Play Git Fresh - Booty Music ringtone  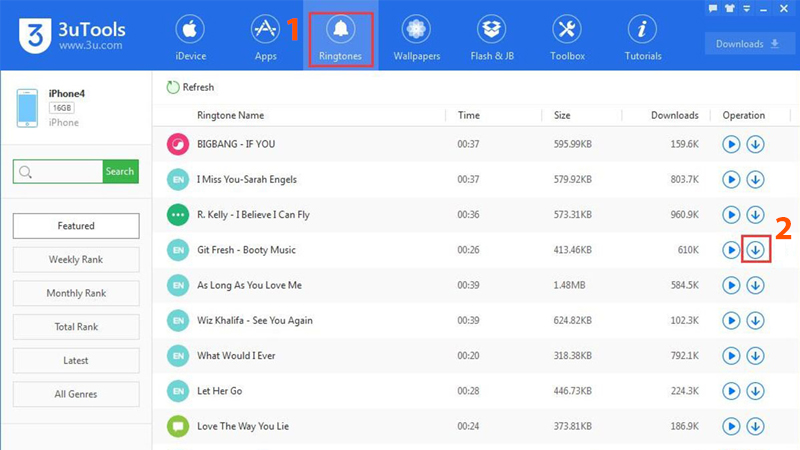(731, 250)
